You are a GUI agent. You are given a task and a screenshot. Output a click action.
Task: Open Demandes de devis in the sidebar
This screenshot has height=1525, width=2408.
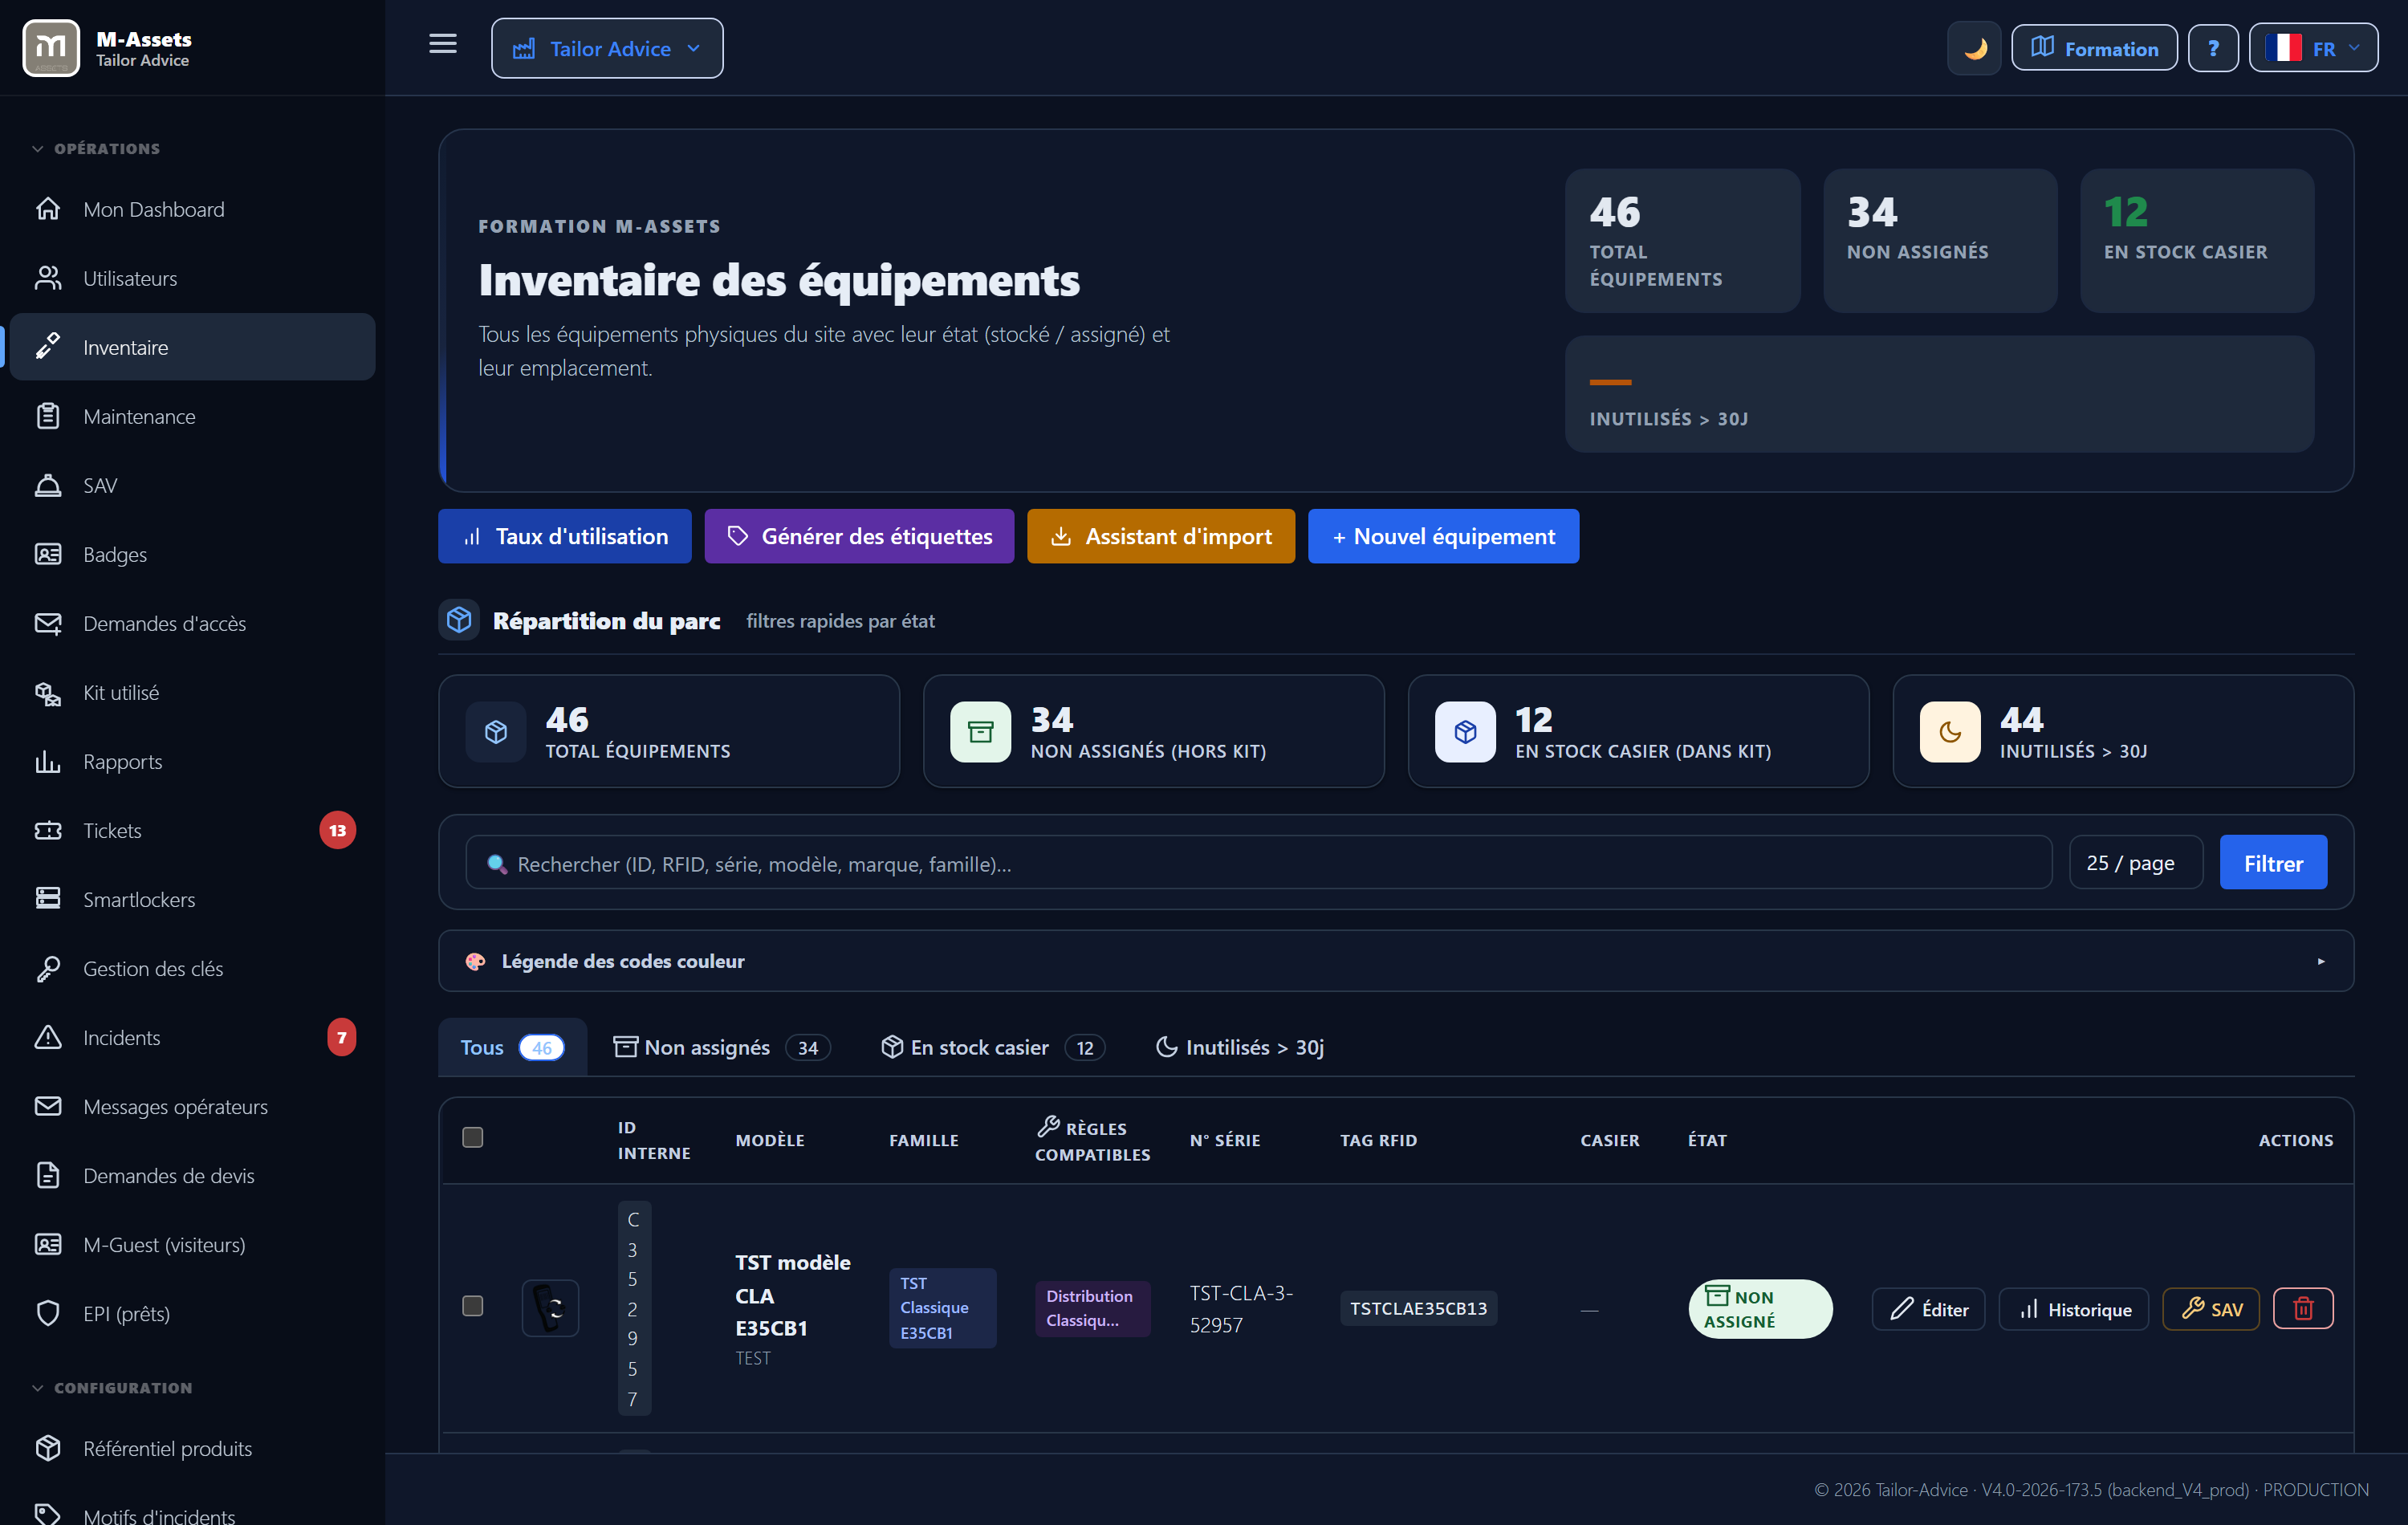pos(192,1175)
